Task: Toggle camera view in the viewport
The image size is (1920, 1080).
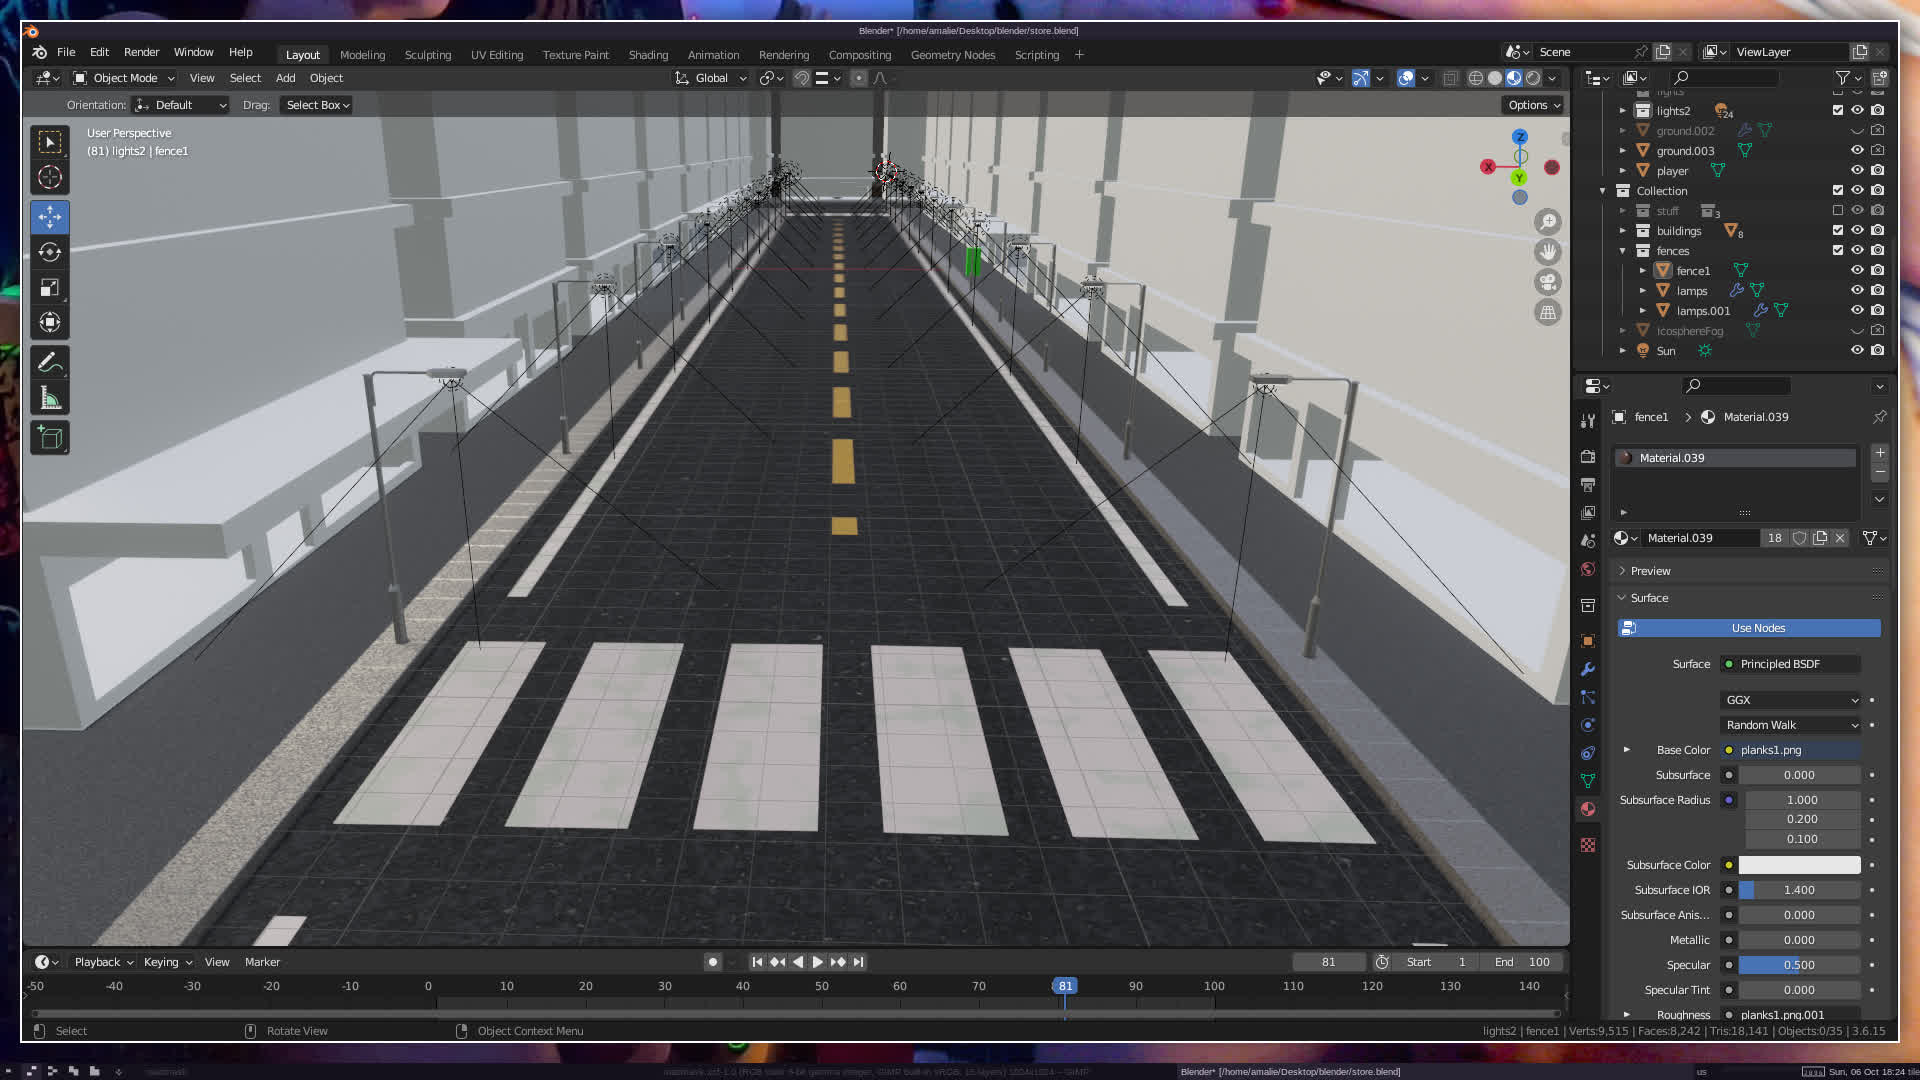Action: 1548,282
